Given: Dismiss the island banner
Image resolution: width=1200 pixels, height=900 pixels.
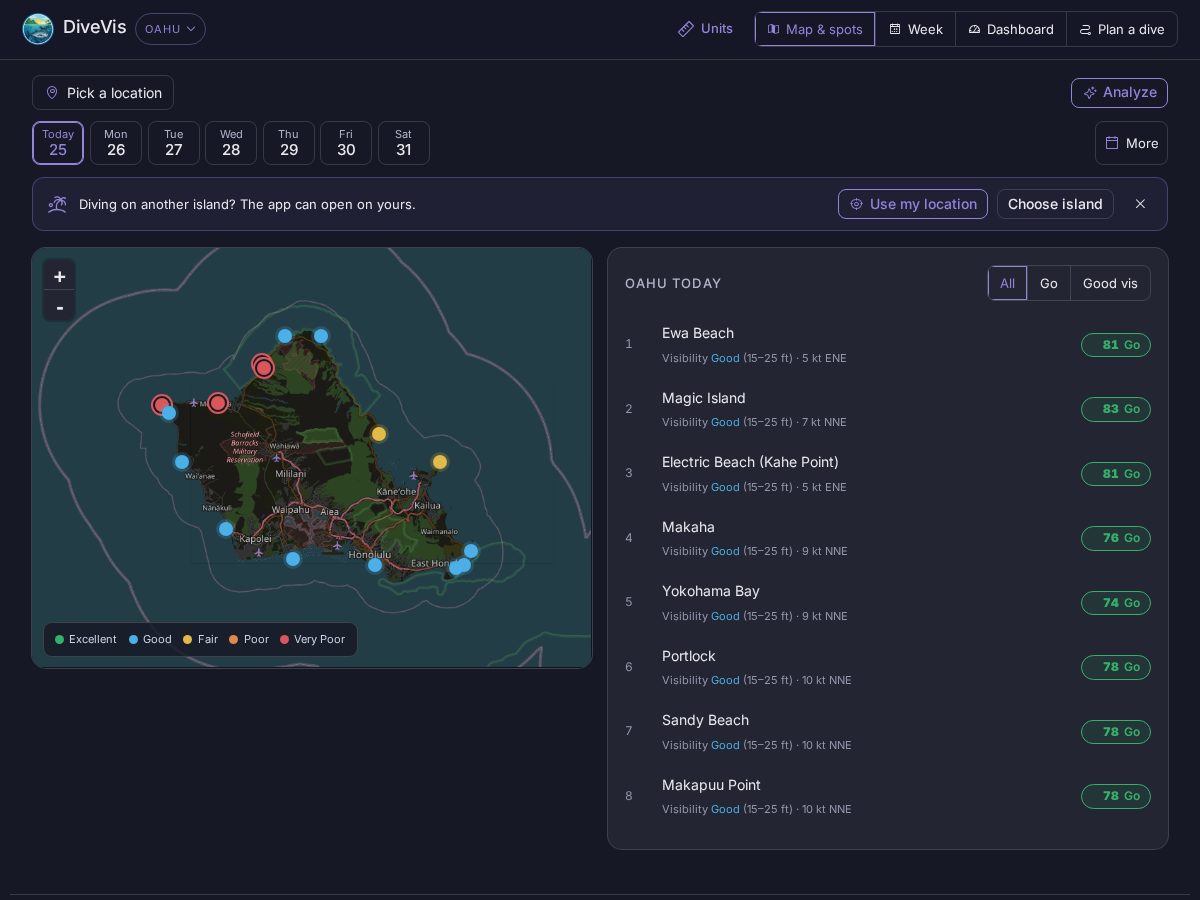Looking at the screenshot, I should (1140, 204).
